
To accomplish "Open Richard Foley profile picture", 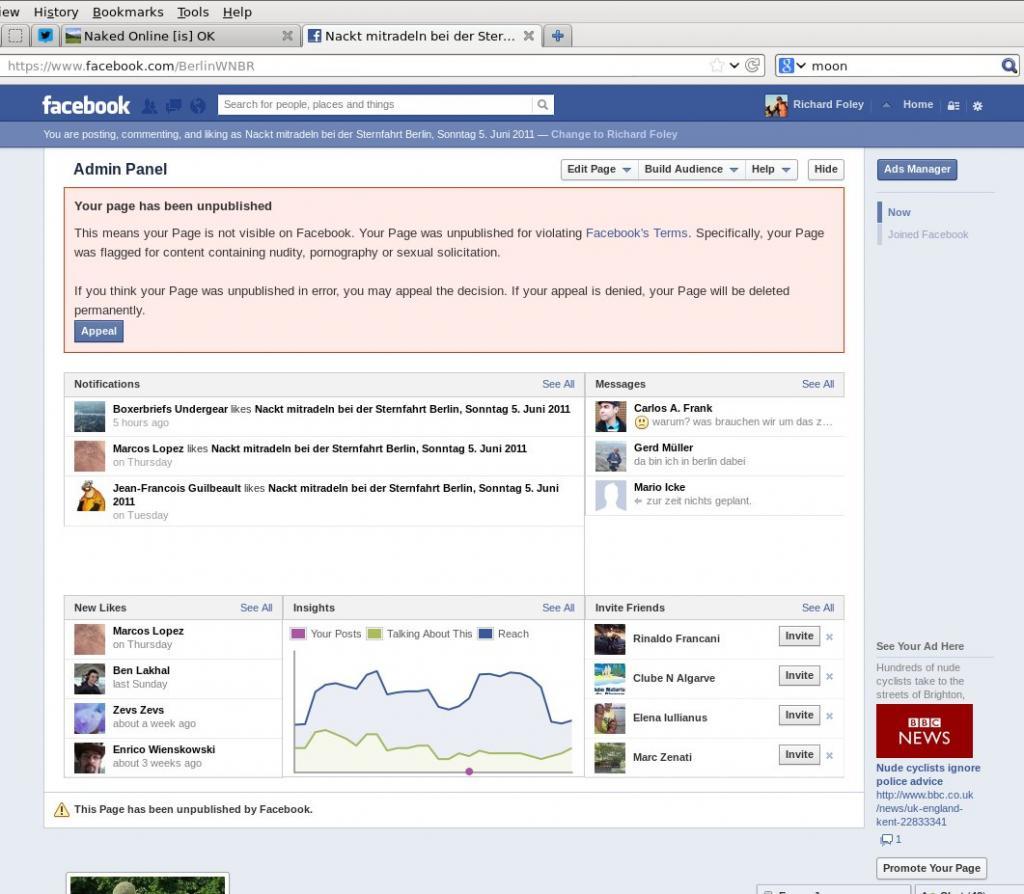I will (776, 105).
